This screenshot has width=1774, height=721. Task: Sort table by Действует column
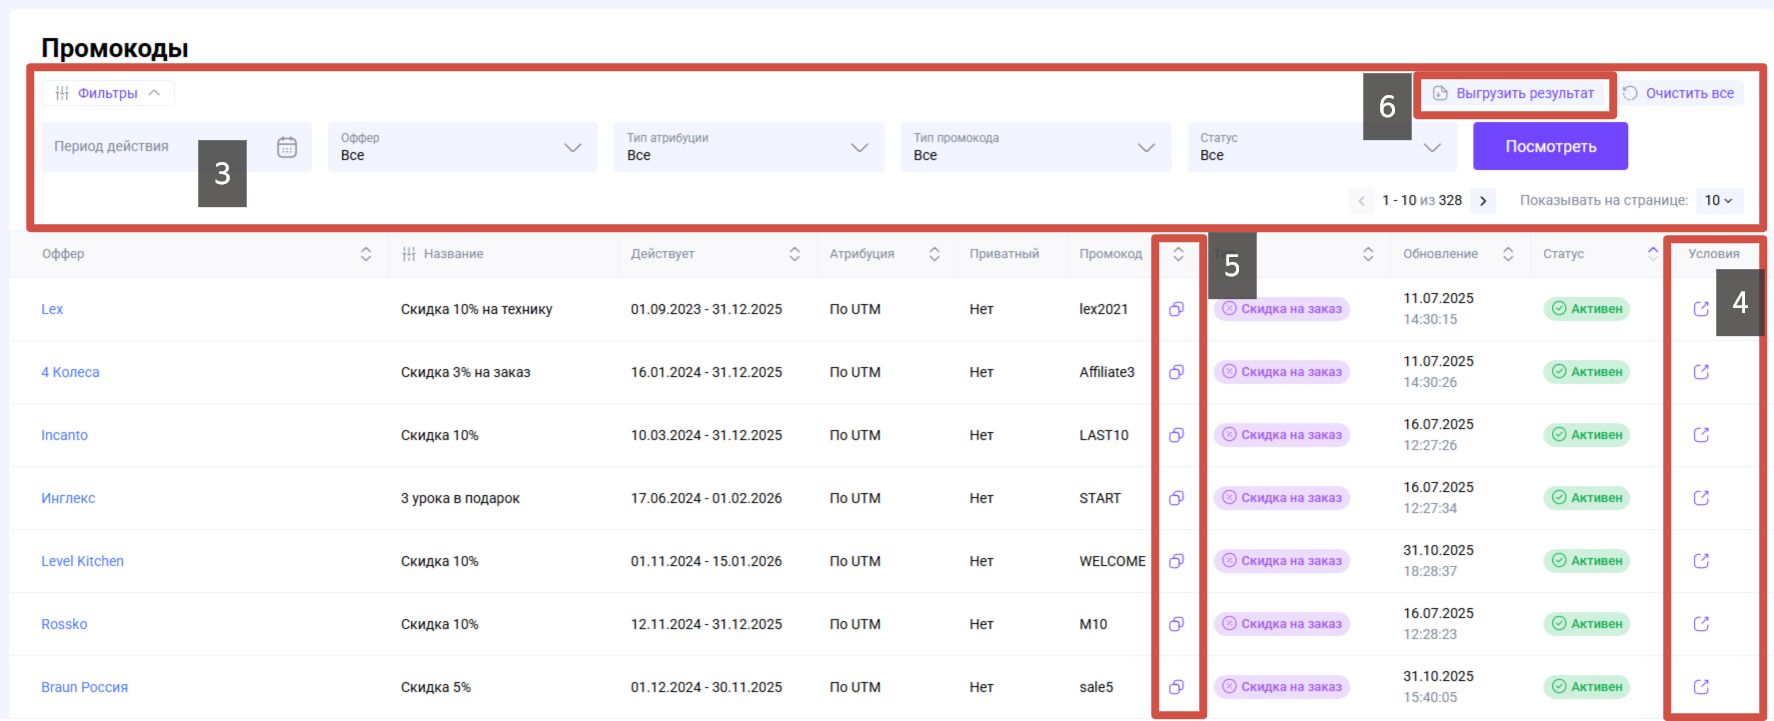tap(794, 254)
